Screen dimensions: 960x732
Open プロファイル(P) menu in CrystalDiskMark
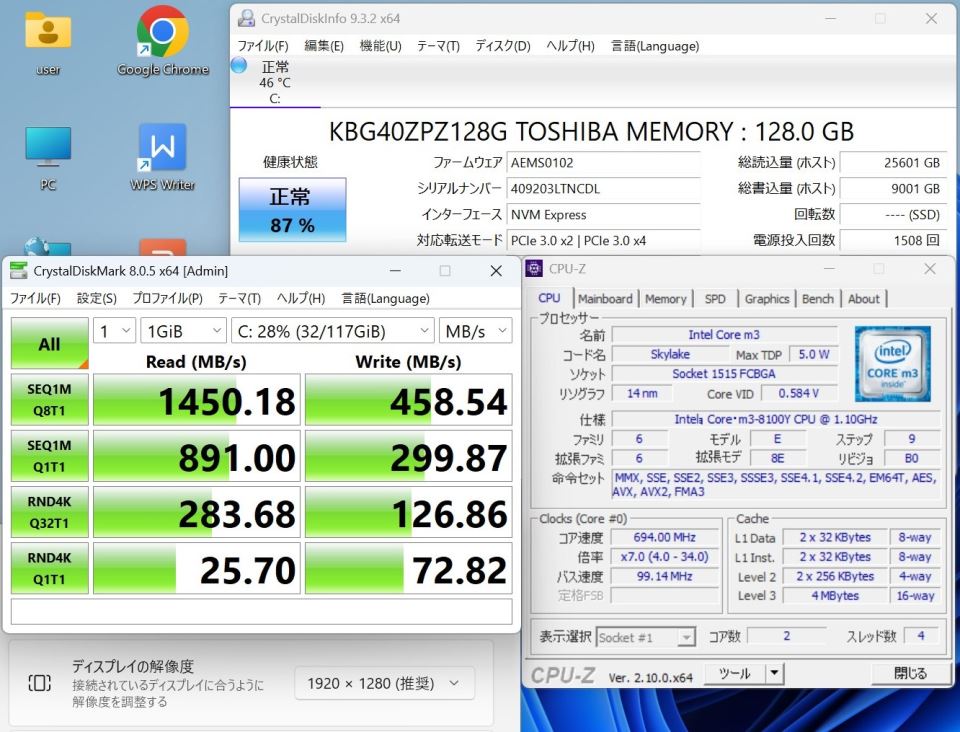(x=167, y=298)
